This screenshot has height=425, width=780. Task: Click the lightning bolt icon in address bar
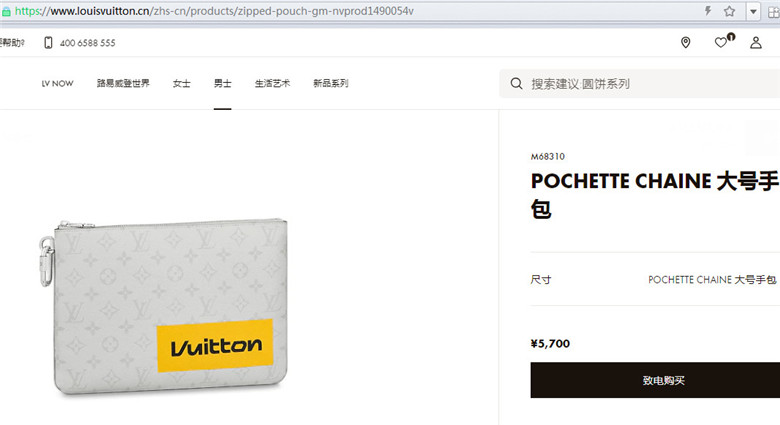707,11
